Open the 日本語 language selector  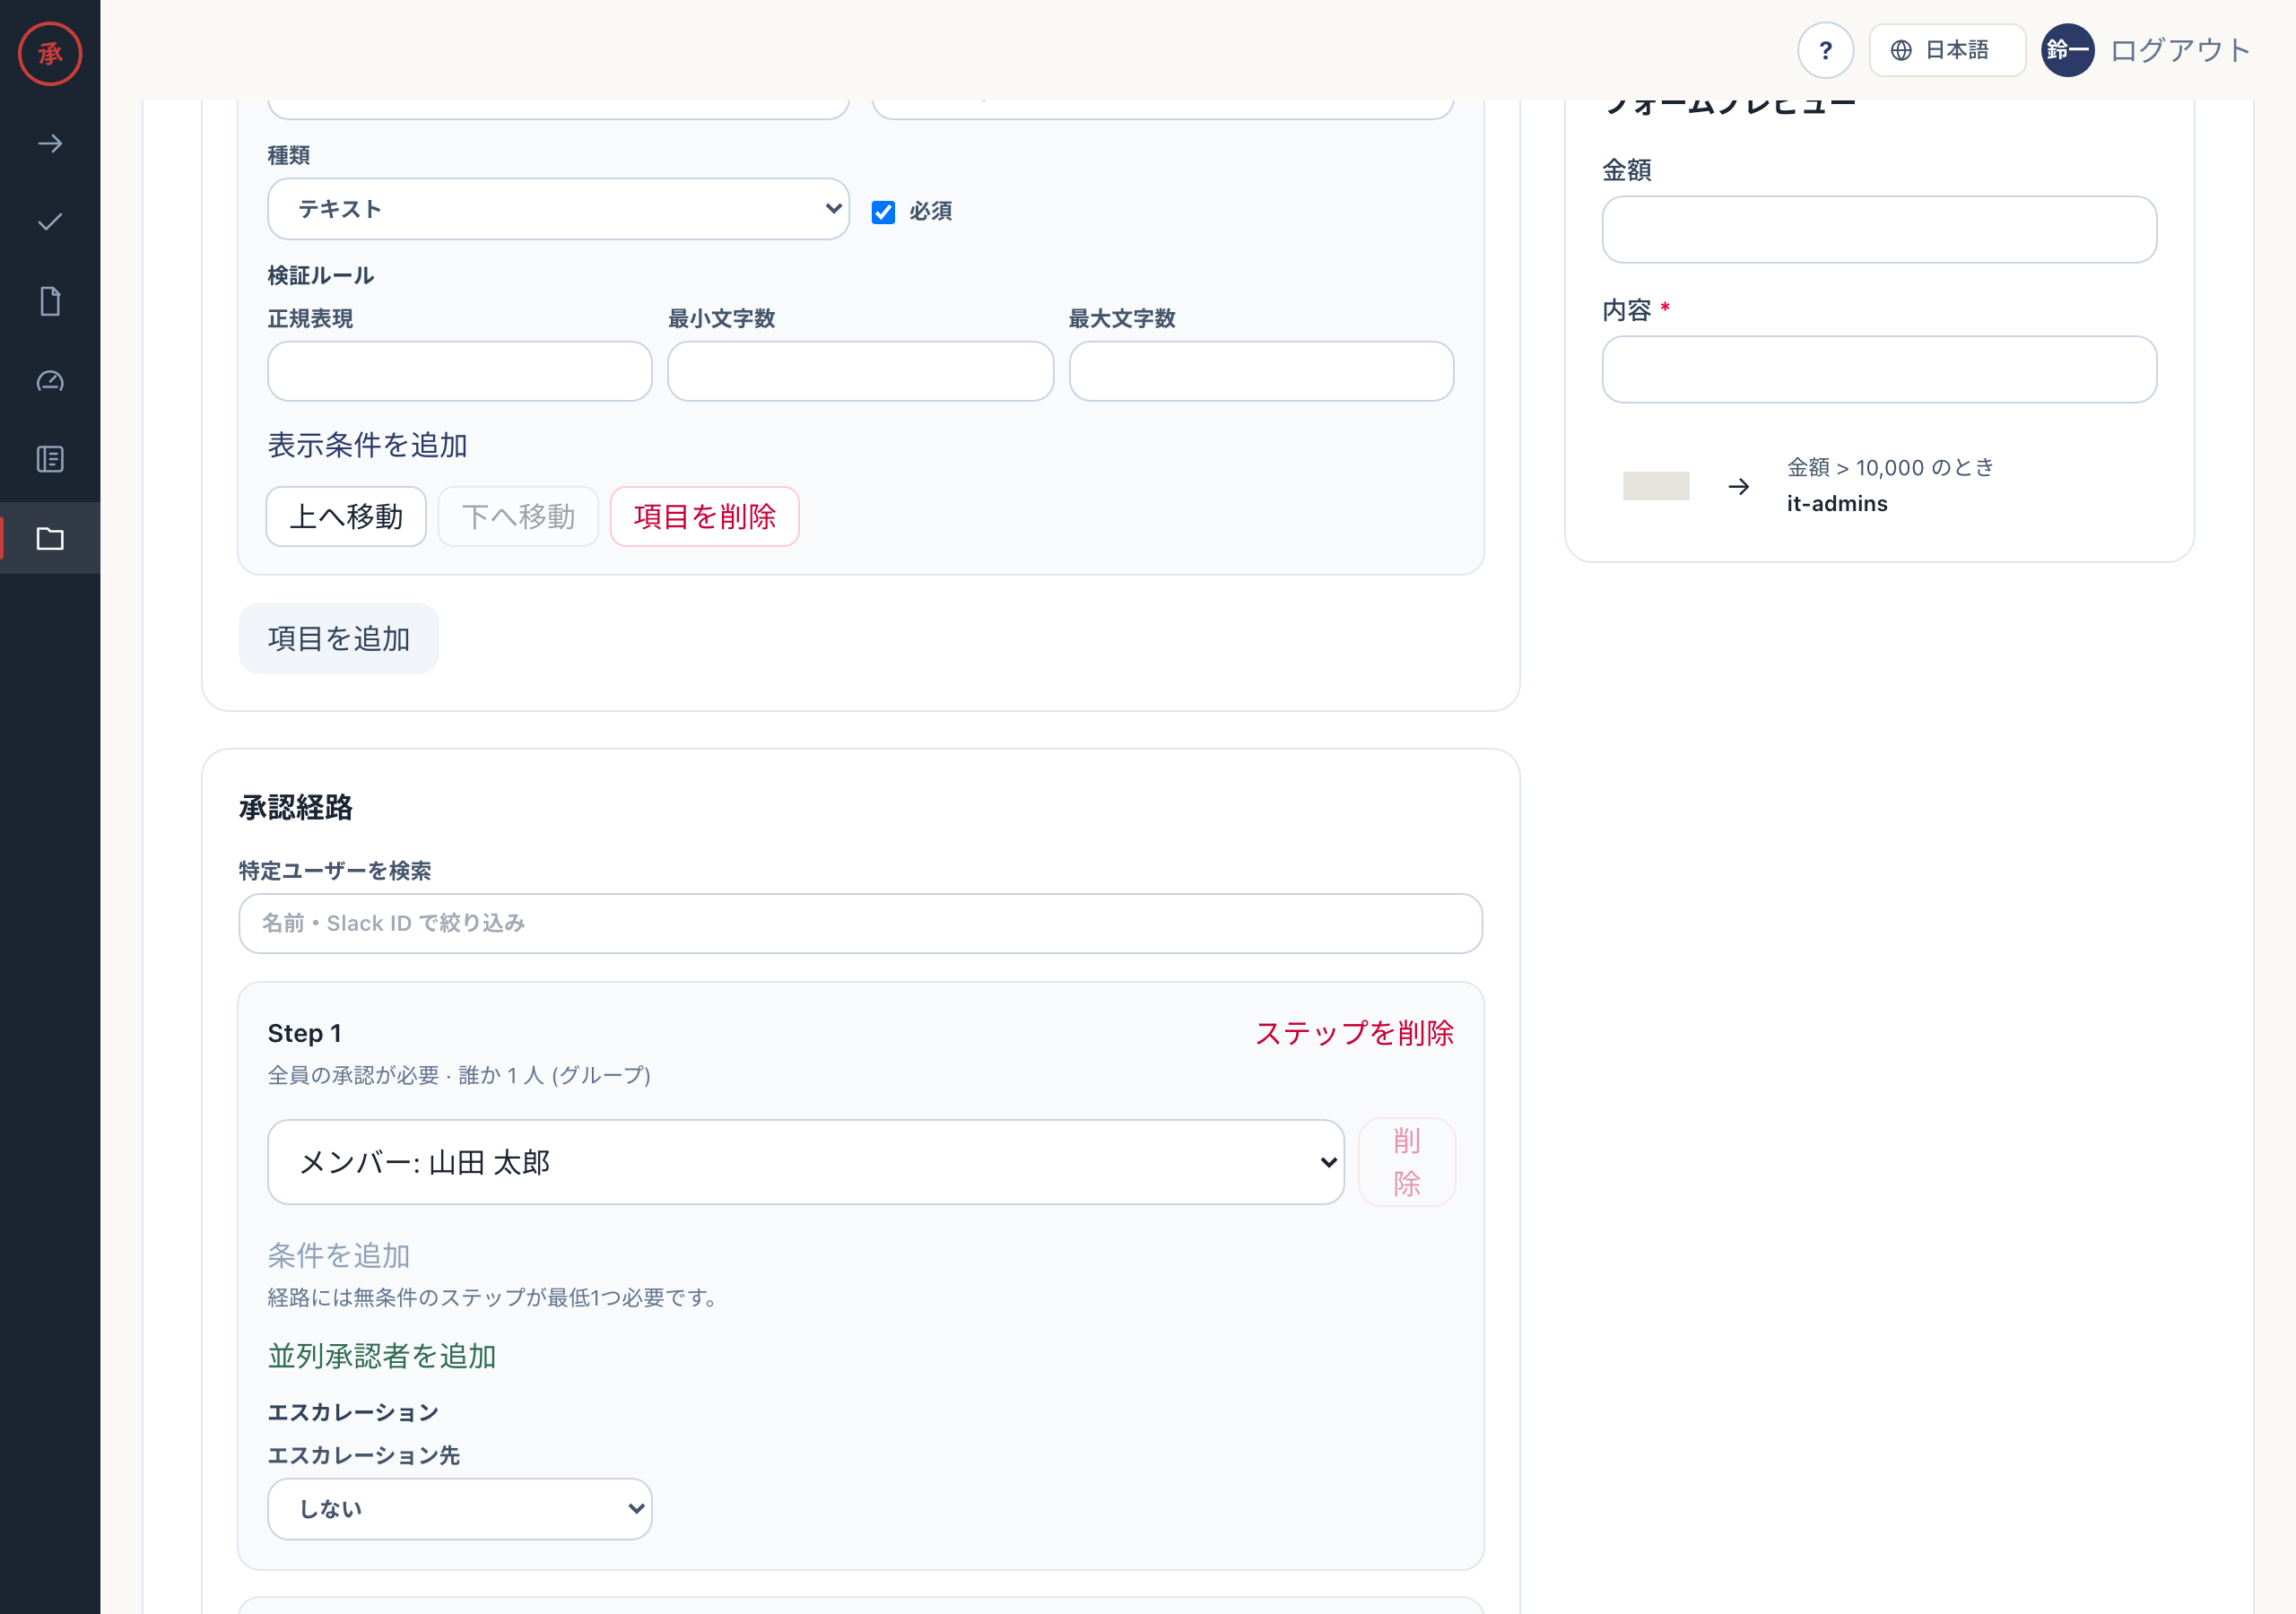(x=1947, y=50)
